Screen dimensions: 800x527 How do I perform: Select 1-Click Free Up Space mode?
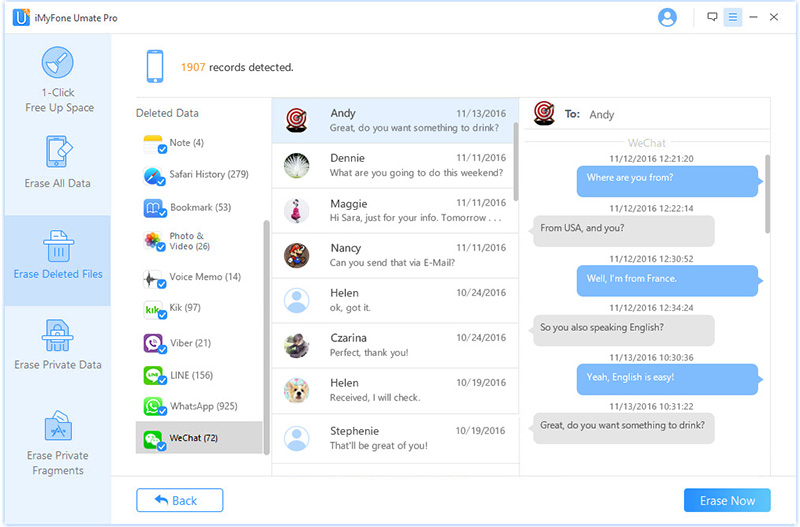(56, 80)
